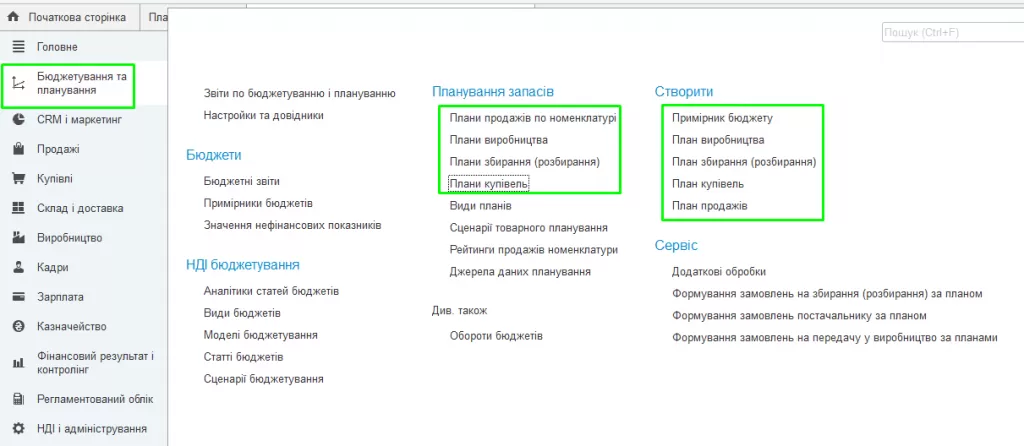
Task: Click the НДІ і адміністрування gear icon
Action: point(19,429)
